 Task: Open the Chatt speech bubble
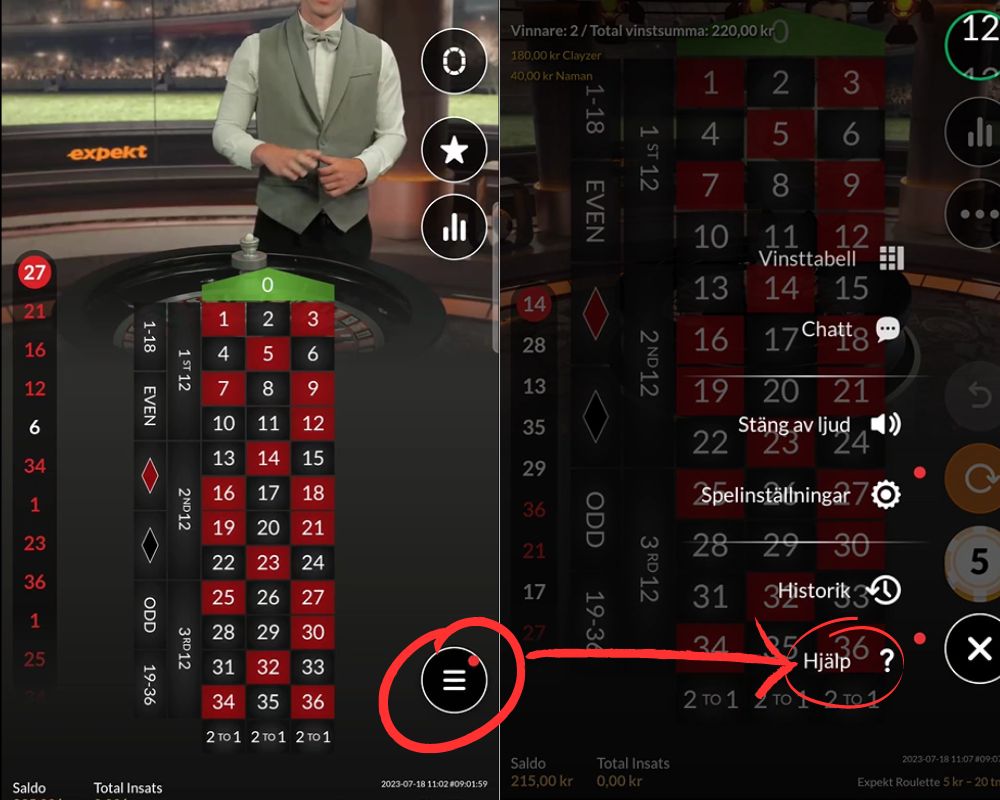coord(888,329)
